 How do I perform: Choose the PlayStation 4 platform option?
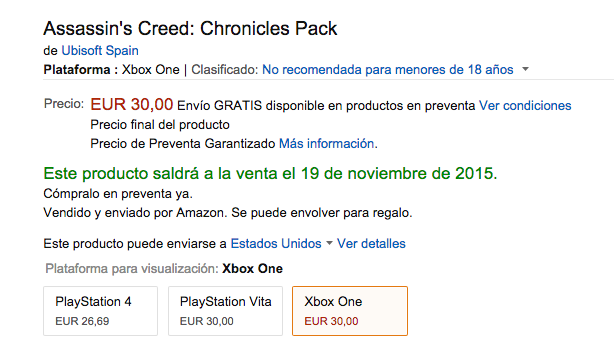point(101,311)
